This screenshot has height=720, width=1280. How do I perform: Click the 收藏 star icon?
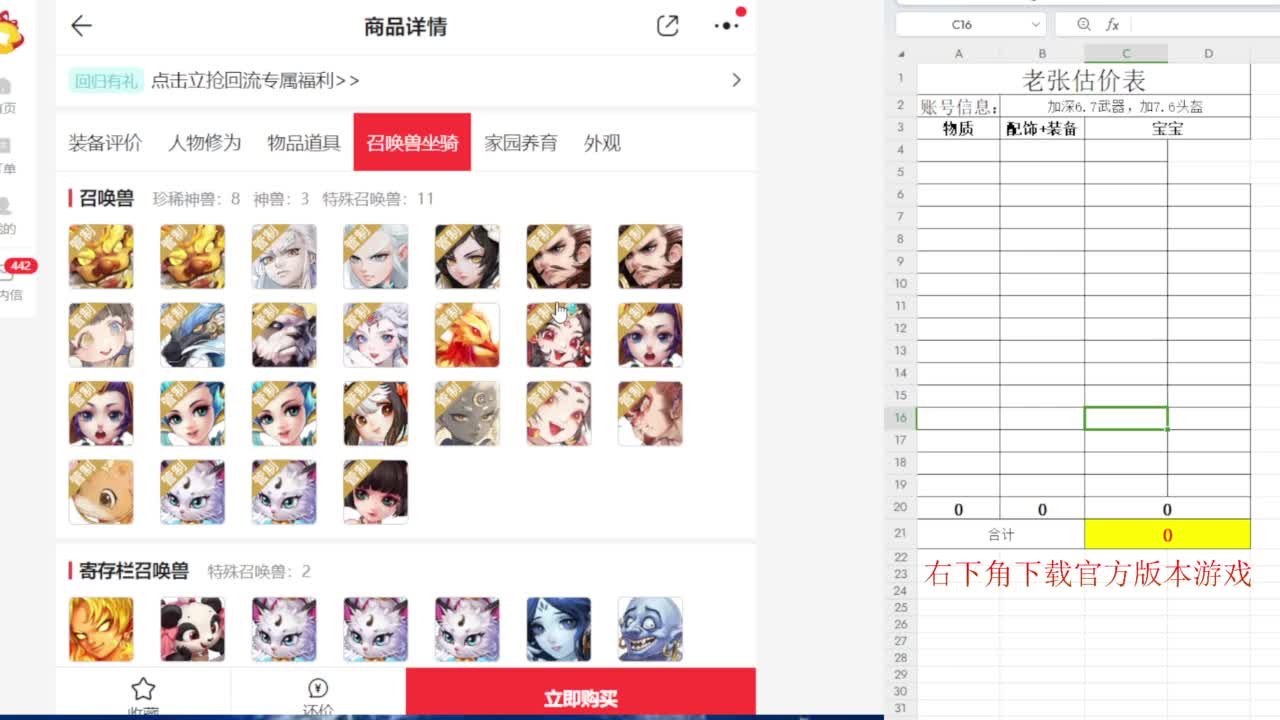143,688
